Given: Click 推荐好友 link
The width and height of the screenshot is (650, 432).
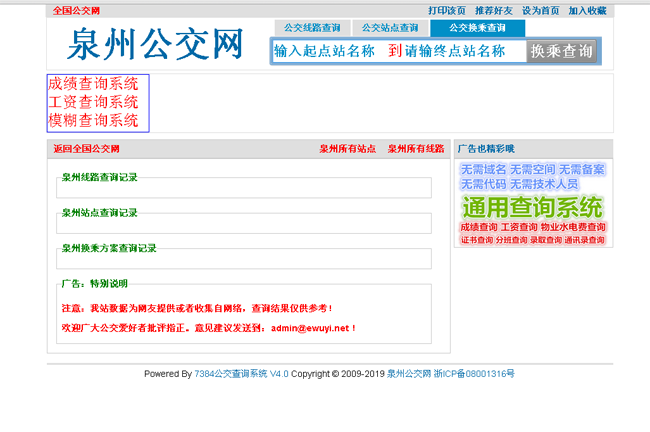Looking at the screenshot, I should [494, 11].
